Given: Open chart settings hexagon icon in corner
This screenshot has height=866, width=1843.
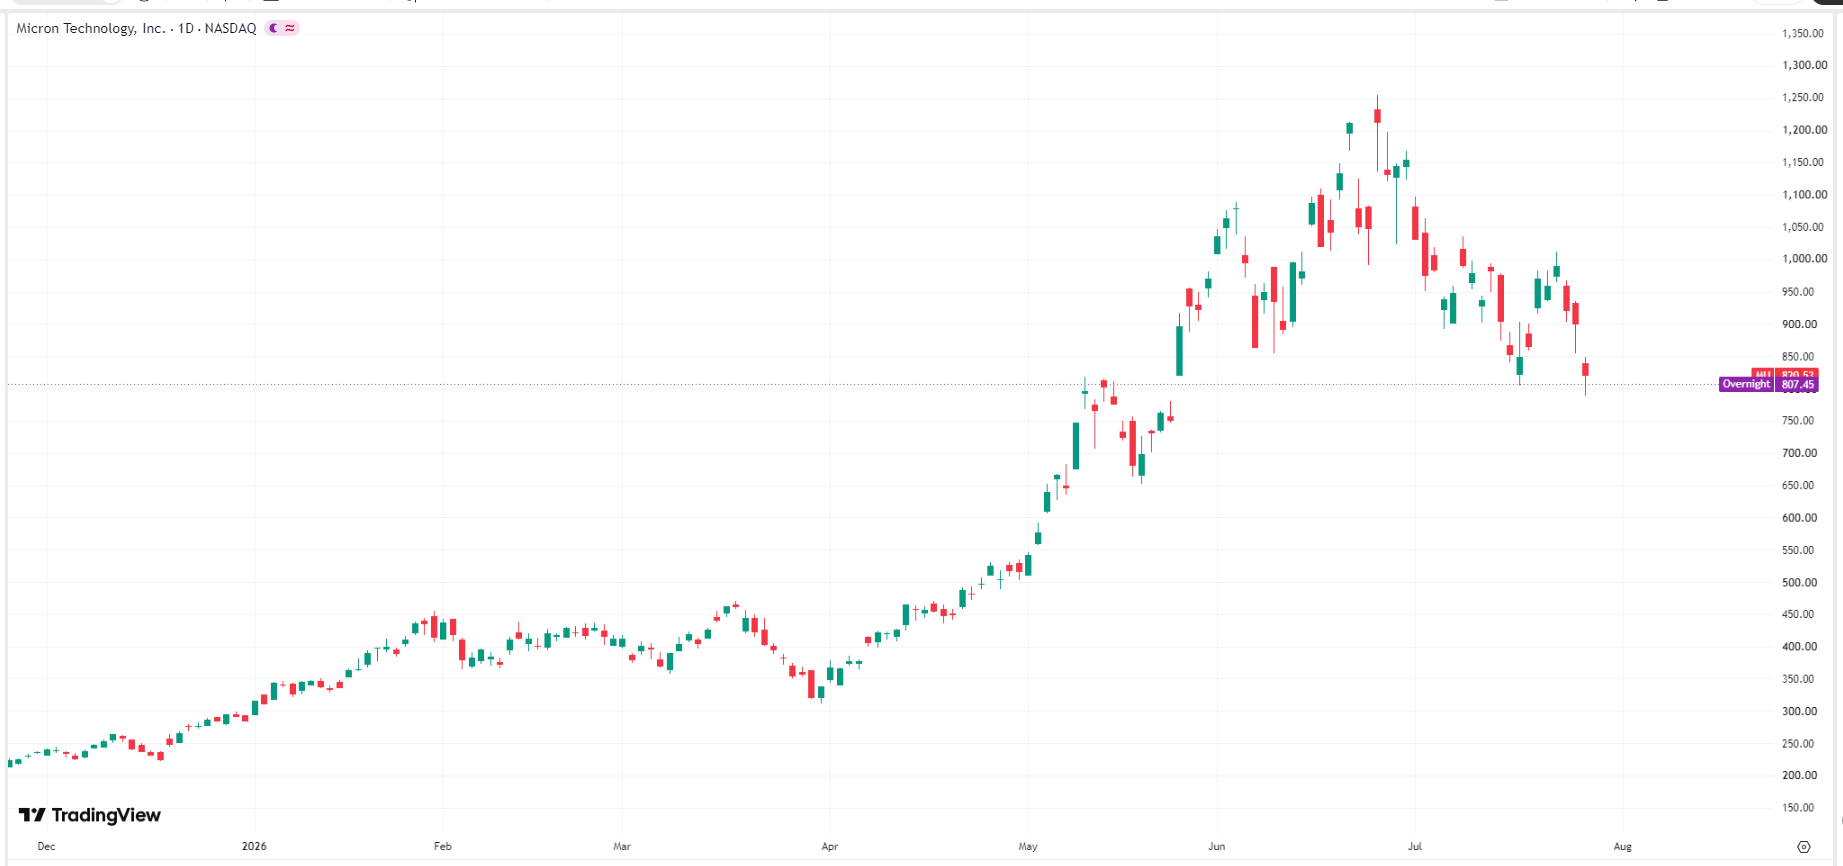Looking at the screenshot, I should click(1804, 847).
